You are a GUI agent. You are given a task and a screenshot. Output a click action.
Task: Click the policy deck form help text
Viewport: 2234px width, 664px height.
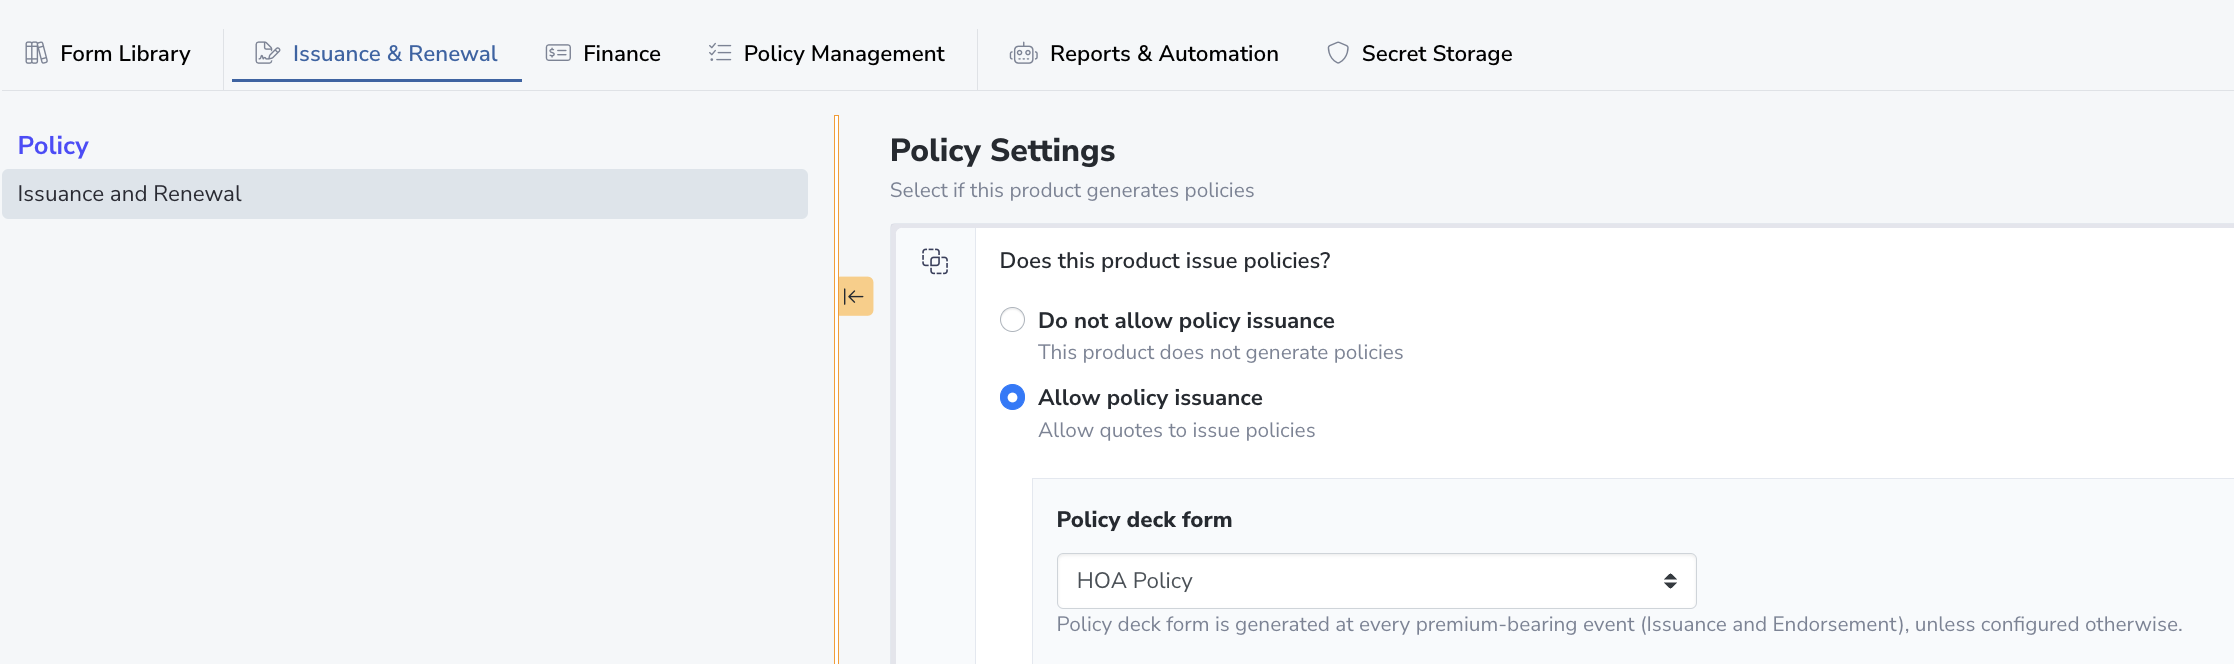tap(1619, 624)
